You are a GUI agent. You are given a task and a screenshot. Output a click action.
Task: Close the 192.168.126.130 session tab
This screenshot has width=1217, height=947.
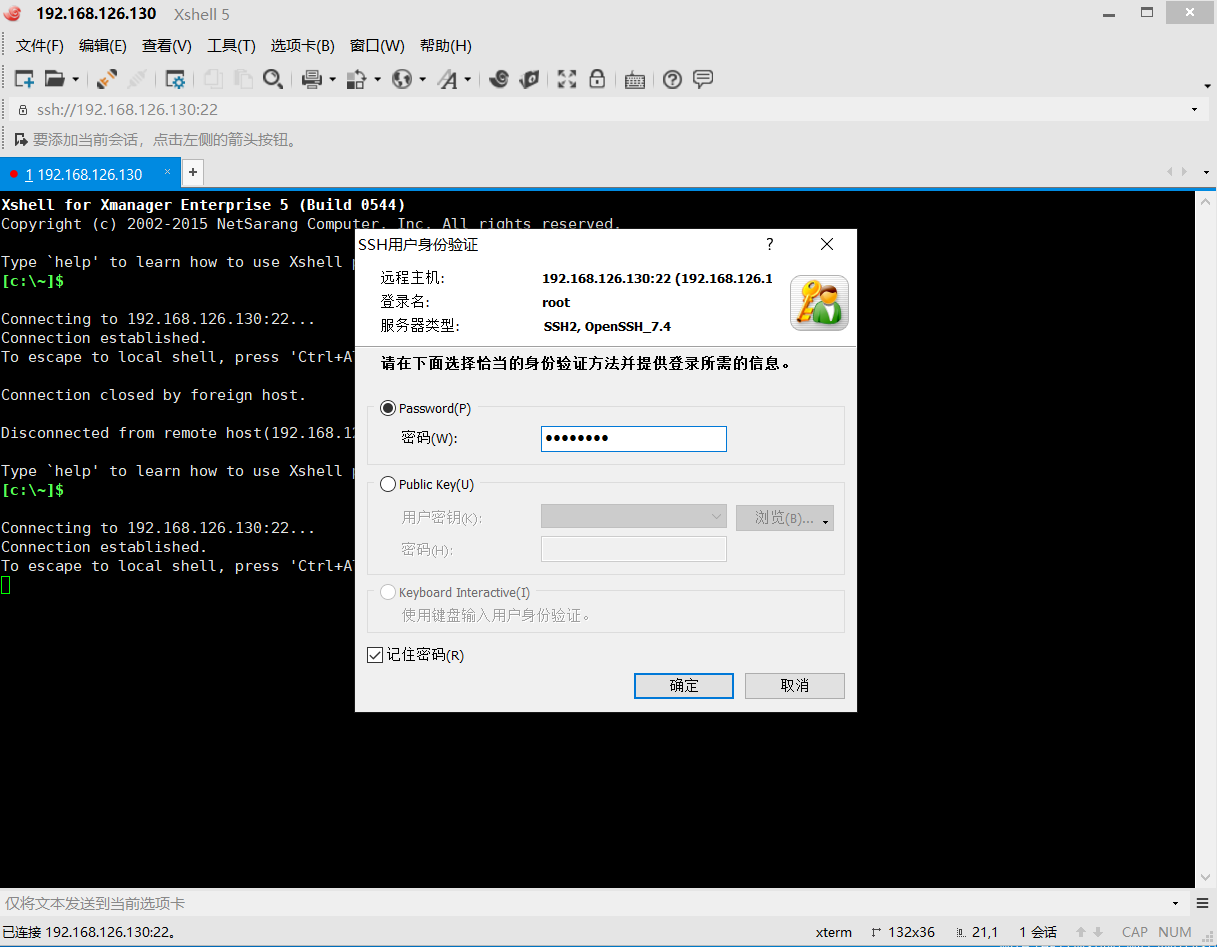[x=168, y=172]
